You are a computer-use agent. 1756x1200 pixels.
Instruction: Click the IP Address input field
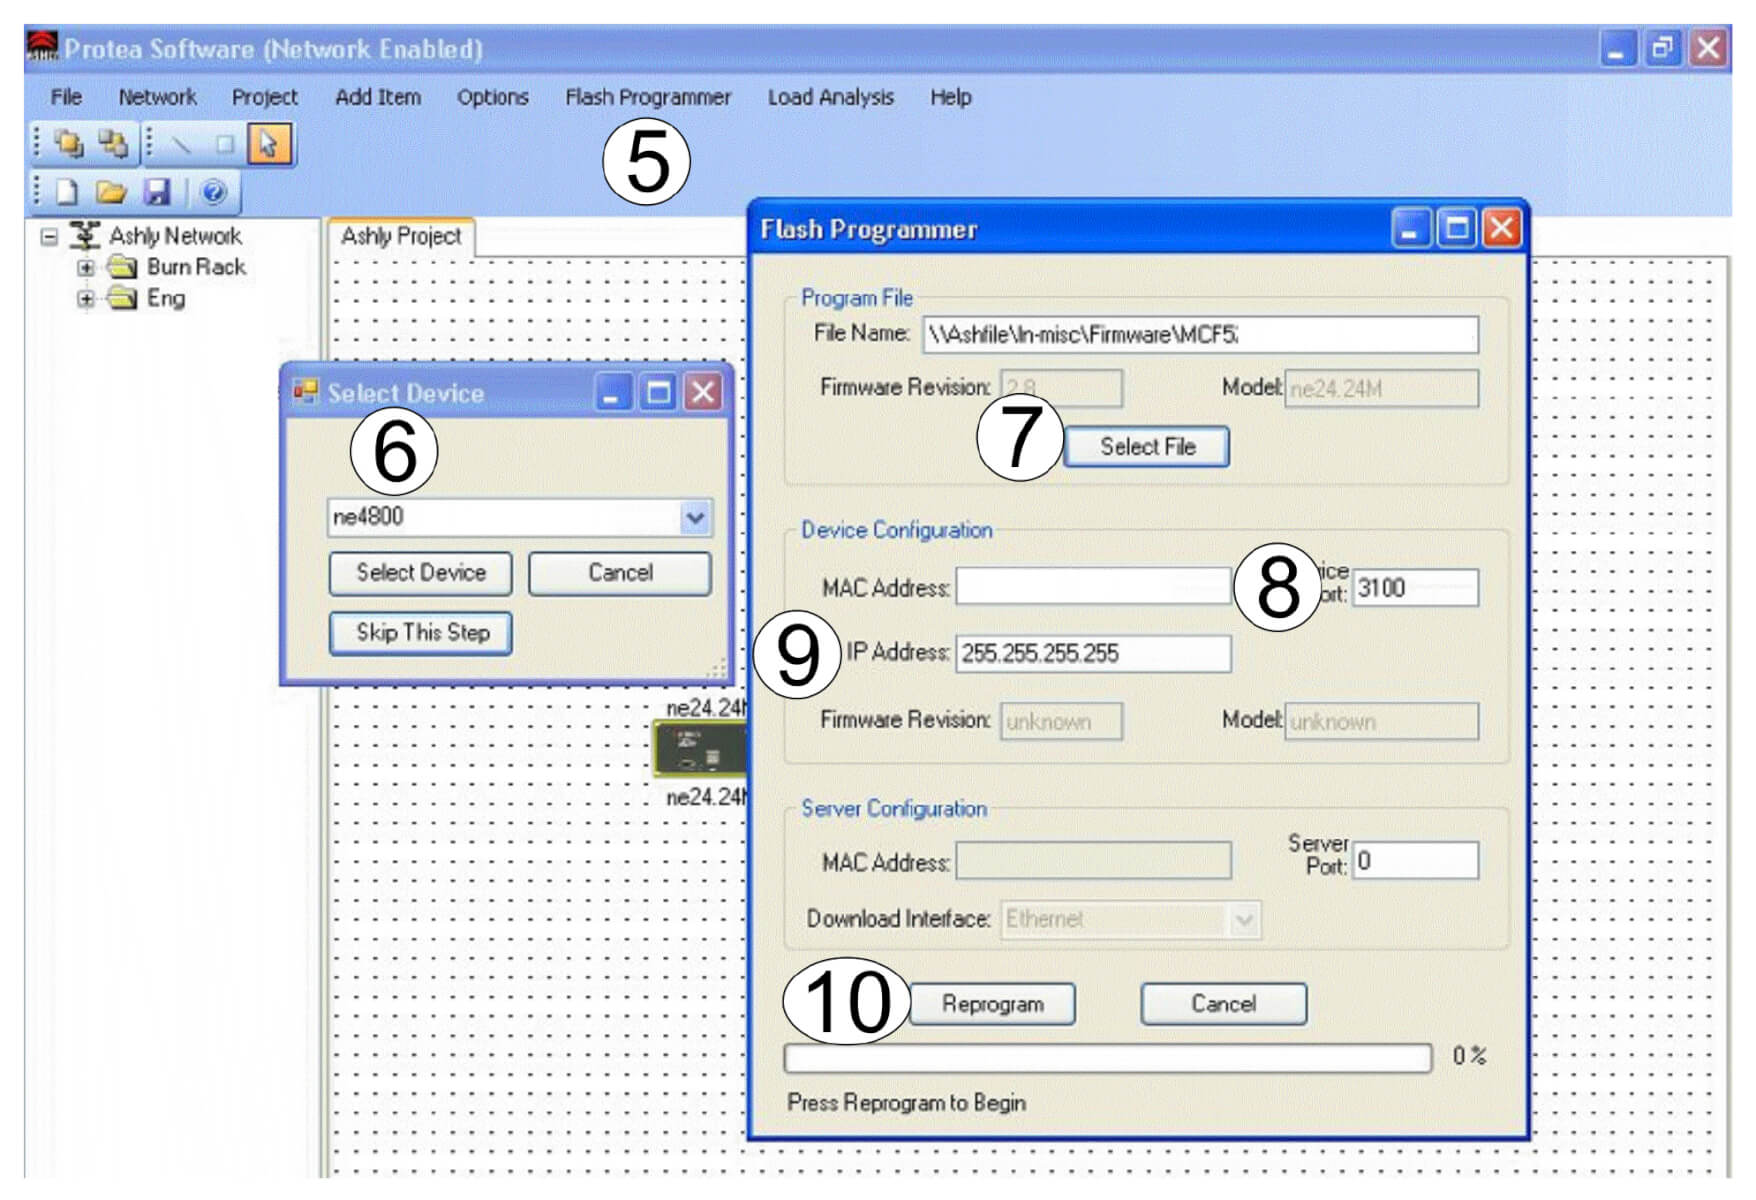[x=1092, y=654]
